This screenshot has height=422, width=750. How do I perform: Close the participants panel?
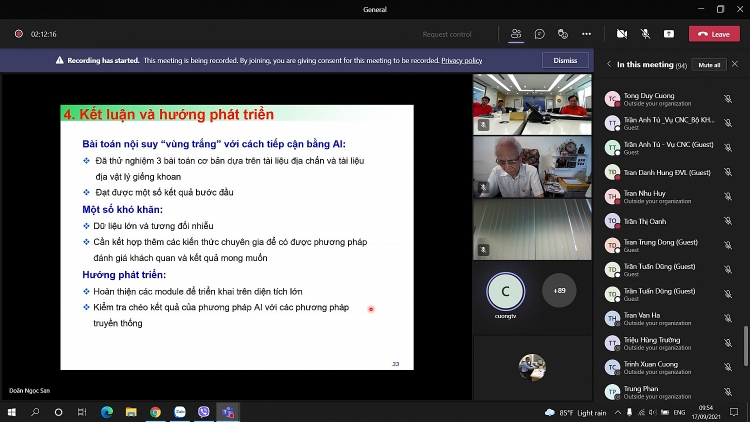click(x=737, y=65)
